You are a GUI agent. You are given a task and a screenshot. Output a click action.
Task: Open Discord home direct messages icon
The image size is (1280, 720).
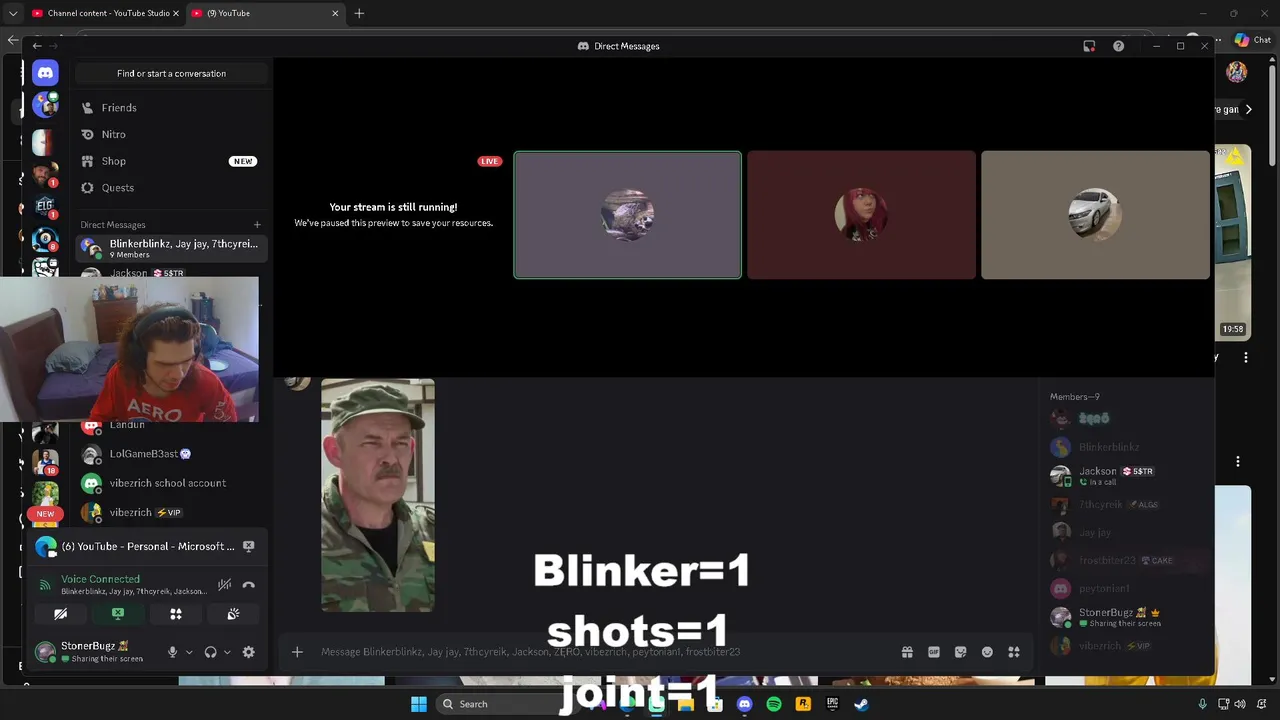pyautogui.click(x=44, y=73)
